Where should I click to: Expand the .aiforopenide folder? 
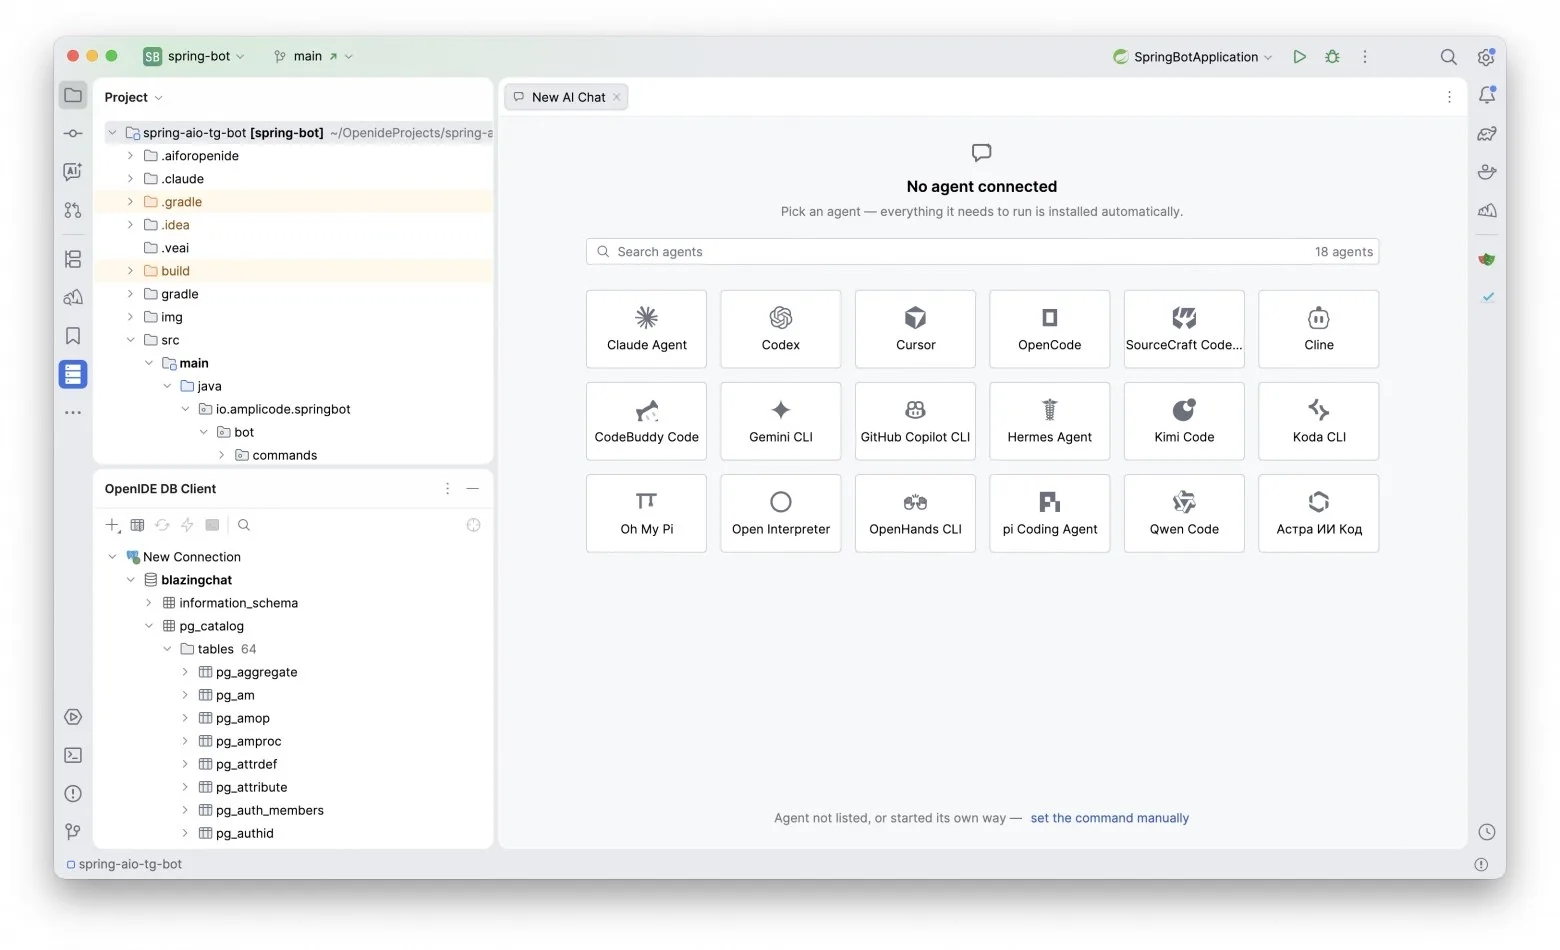coord(130,156)
